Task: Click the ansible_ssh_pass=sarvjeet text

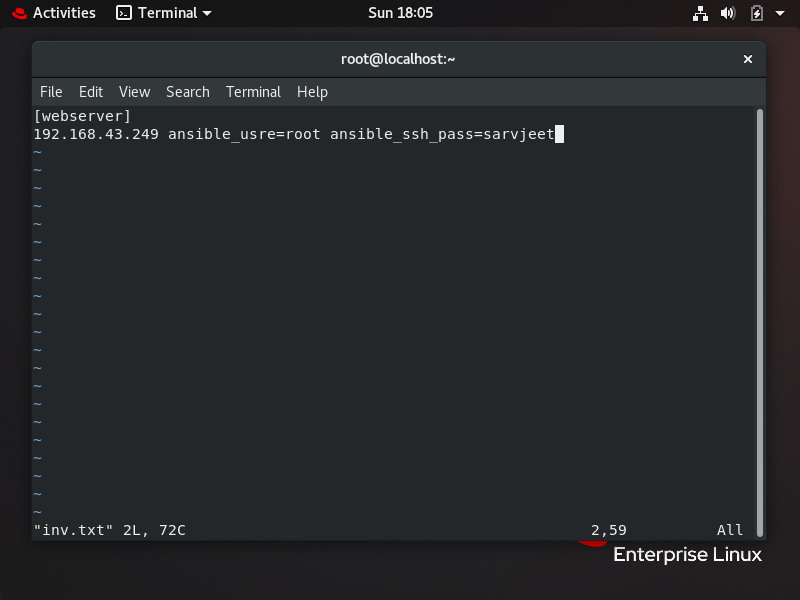Action: click(442, 134)
